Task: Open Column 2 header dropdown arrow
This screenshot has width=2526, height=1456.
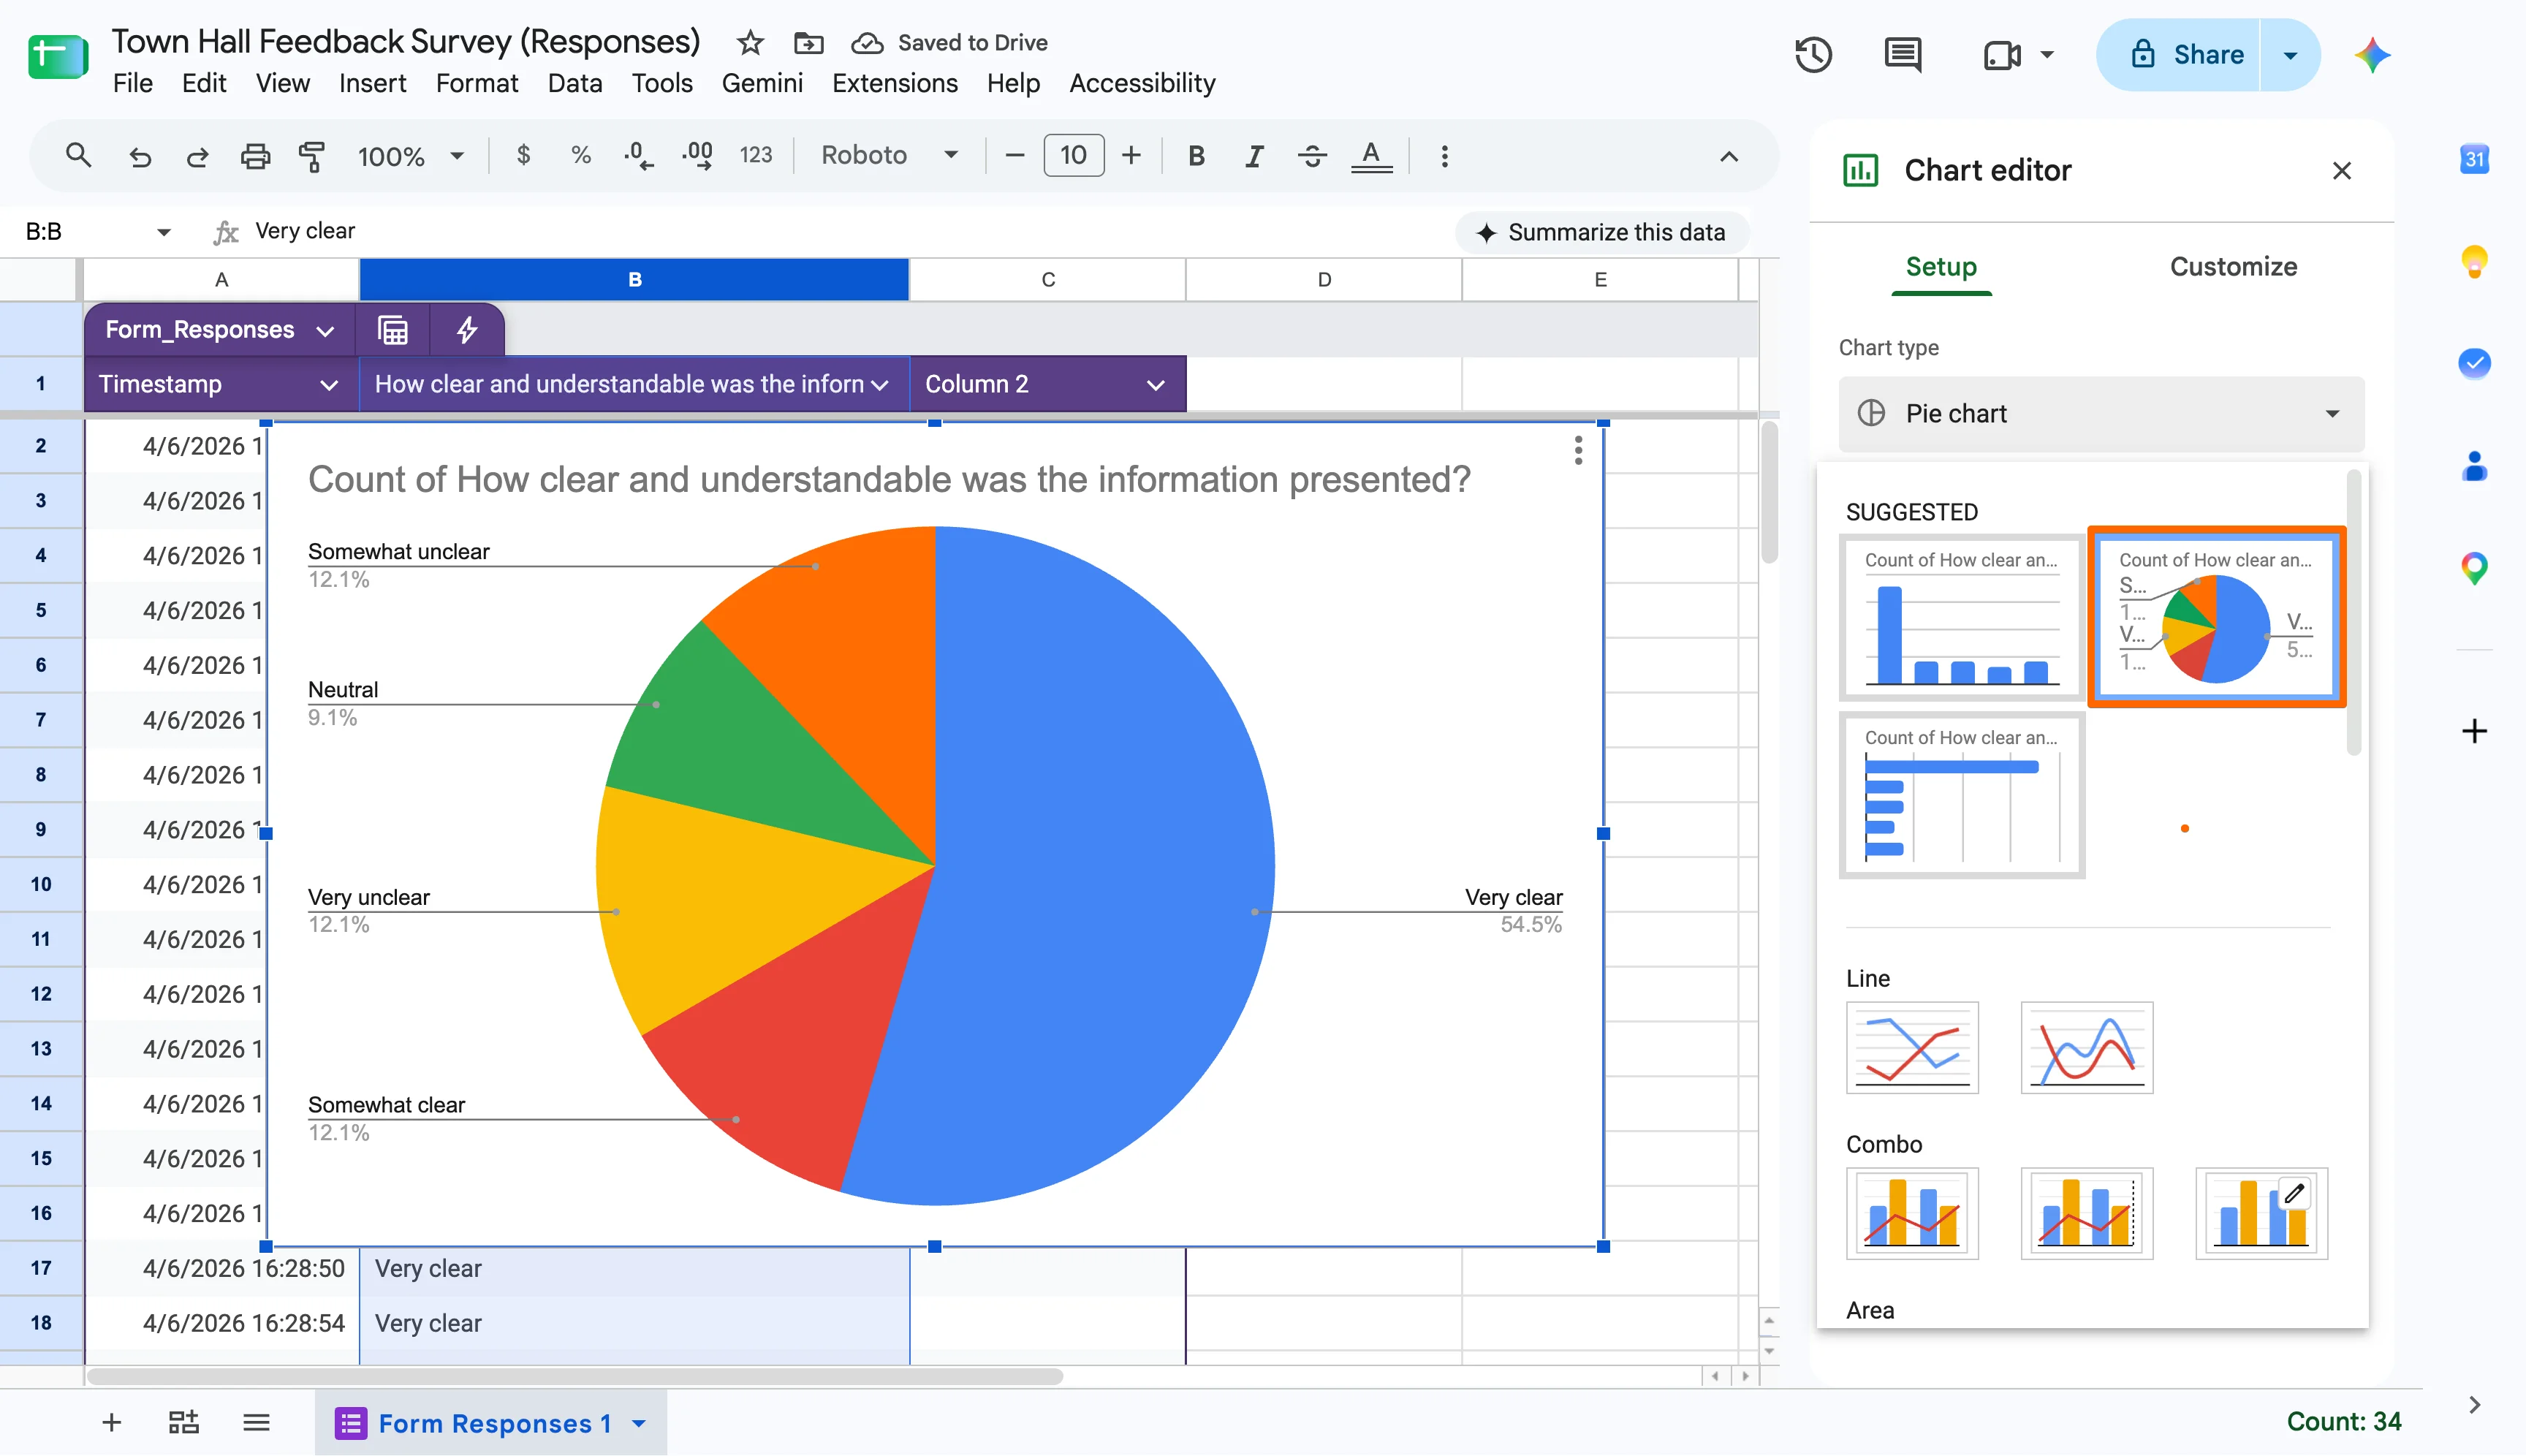Action: (1155, 385)
